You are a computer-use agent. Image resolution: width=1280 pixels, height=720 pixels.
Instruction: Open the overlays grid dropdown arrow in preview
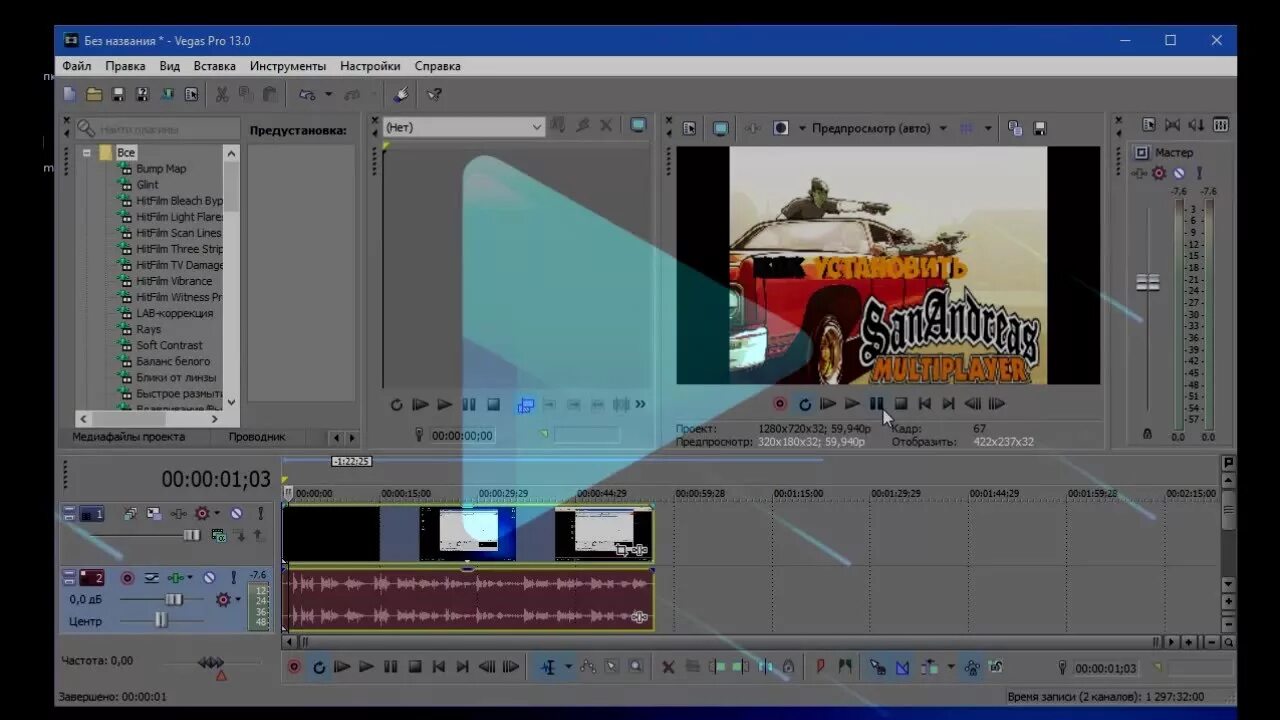(x=988, y=128)
